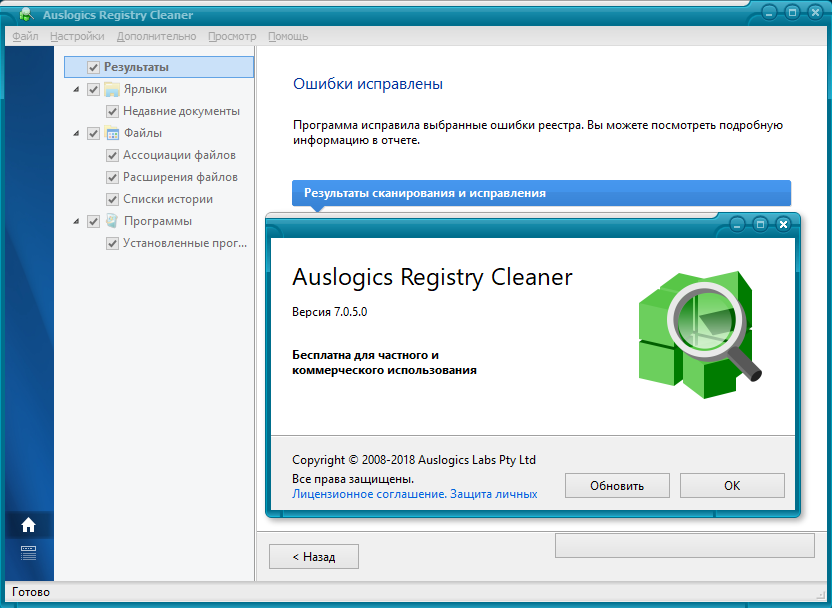
Task: Select Расширения файлов tree label
Action: click(180, 177)
